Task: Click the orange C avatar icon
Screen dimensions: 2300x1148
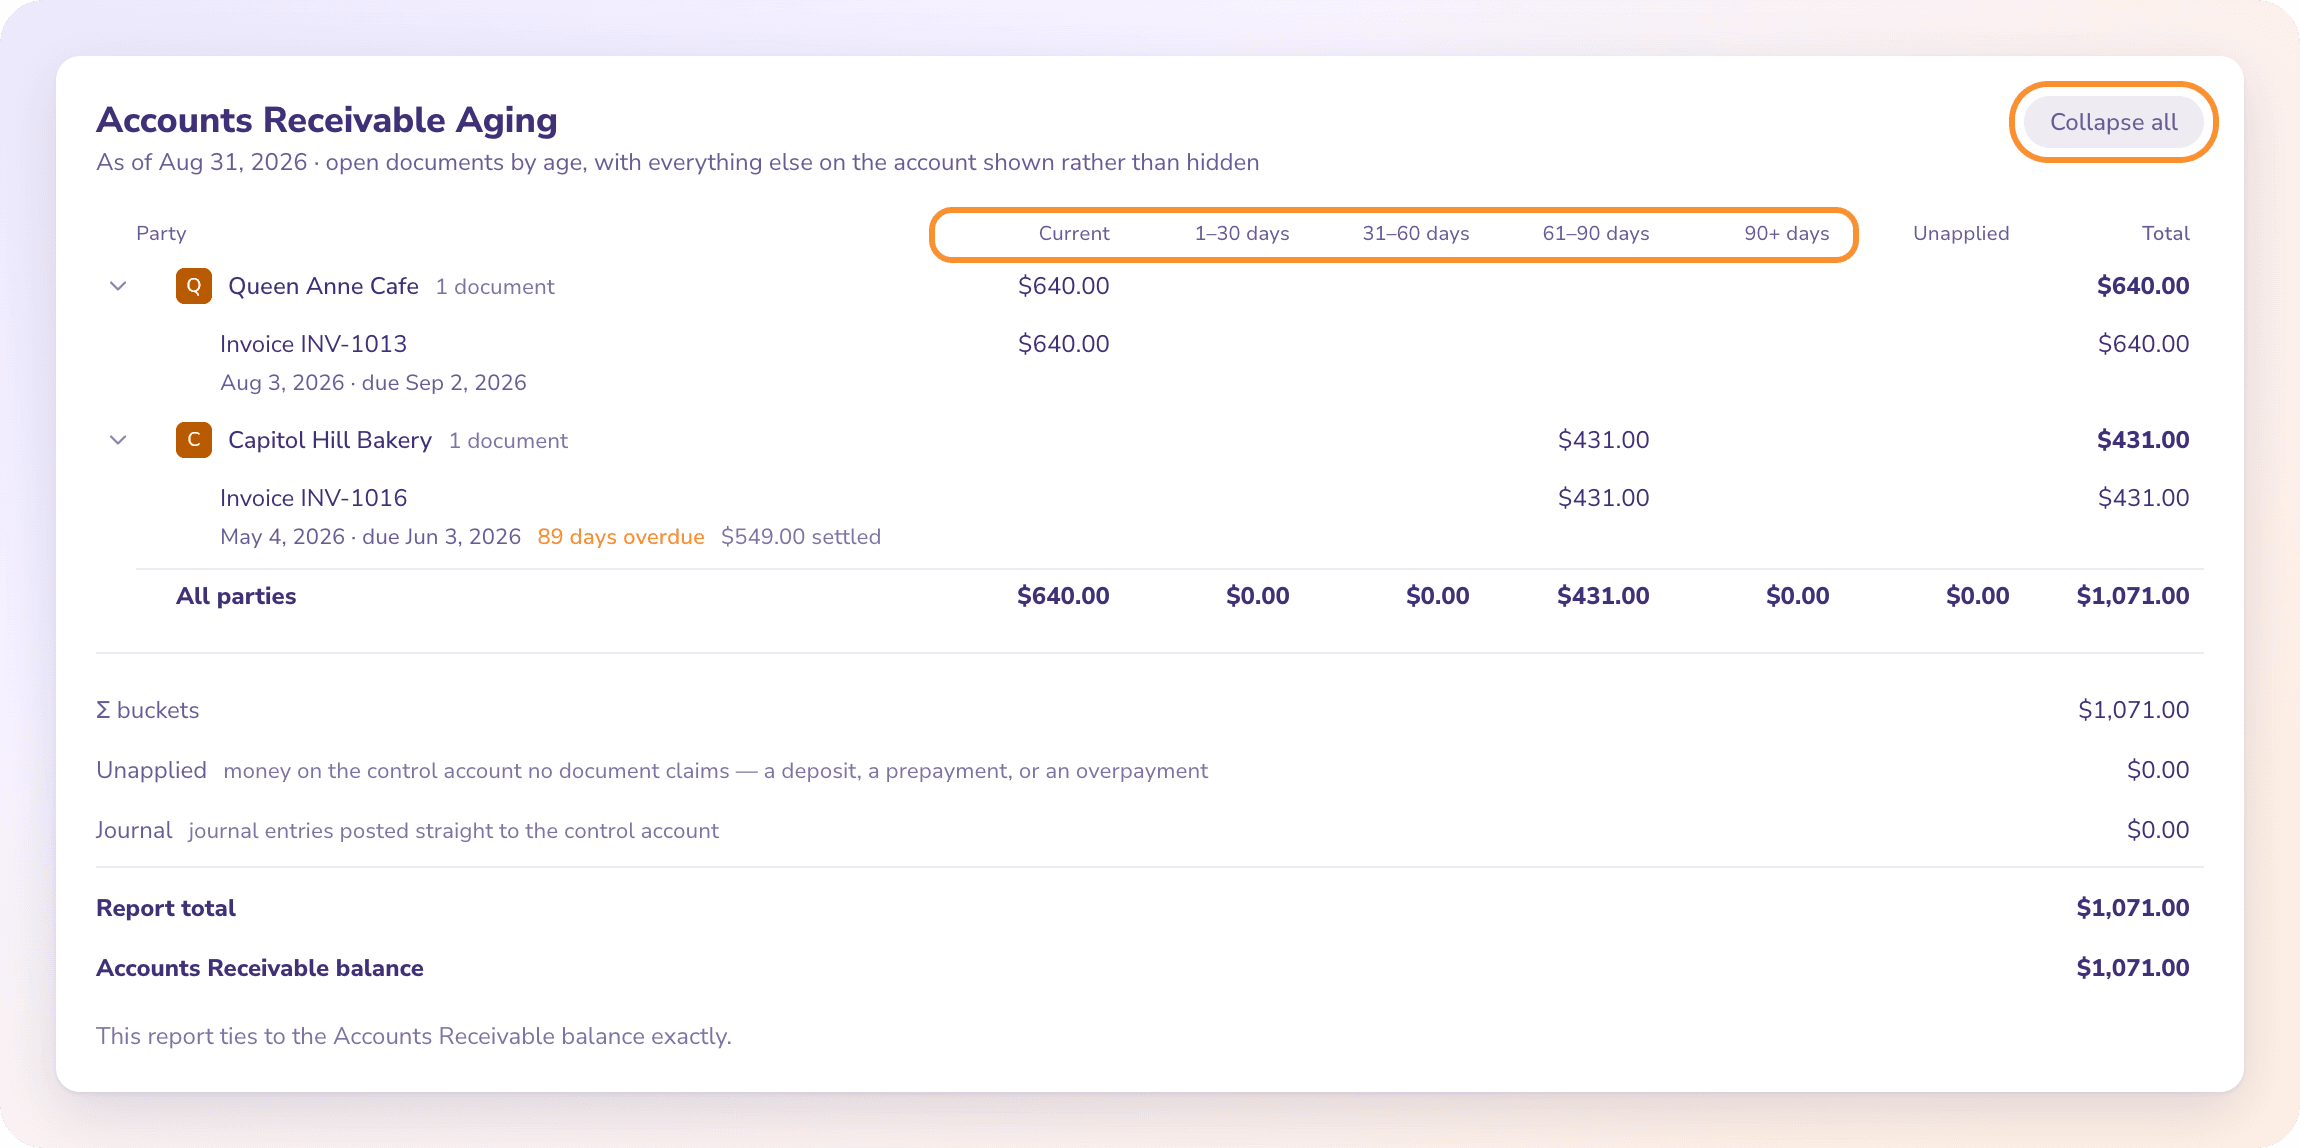Action: point(194,440)
